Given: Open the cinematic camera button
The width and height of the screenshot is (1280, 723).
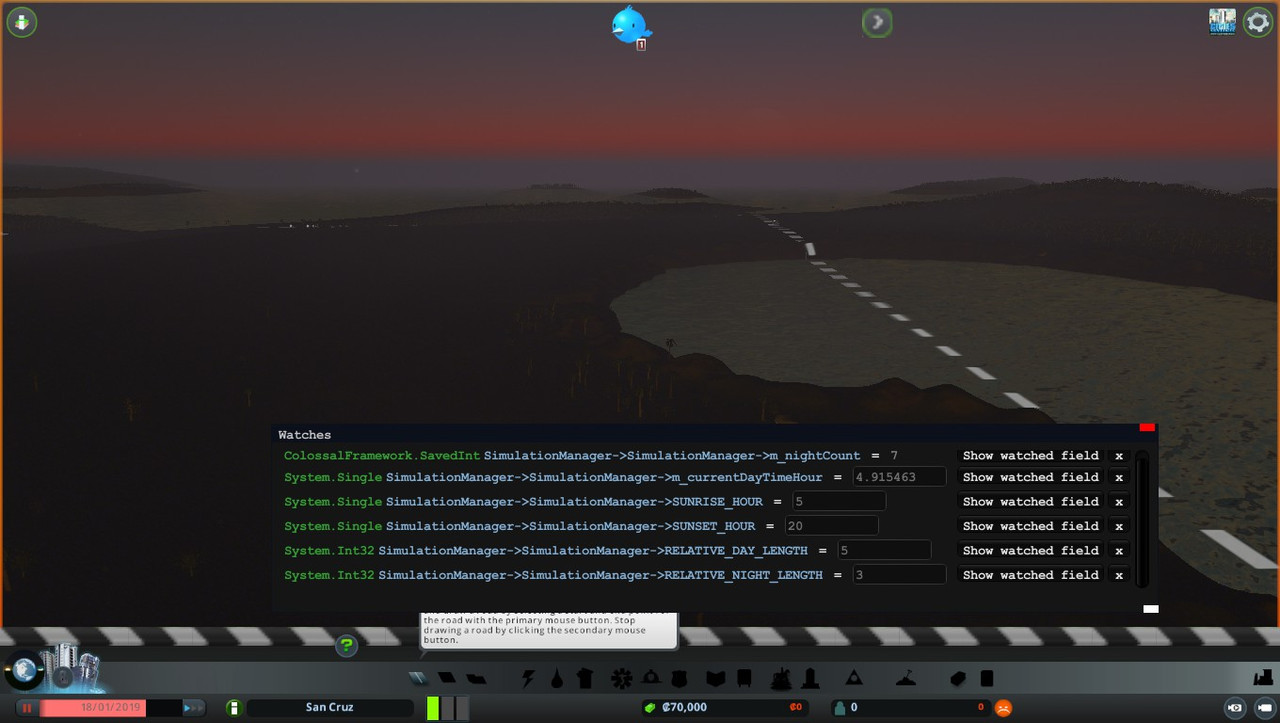Looking at the screenshot, I should click(x=1235, y=708).
